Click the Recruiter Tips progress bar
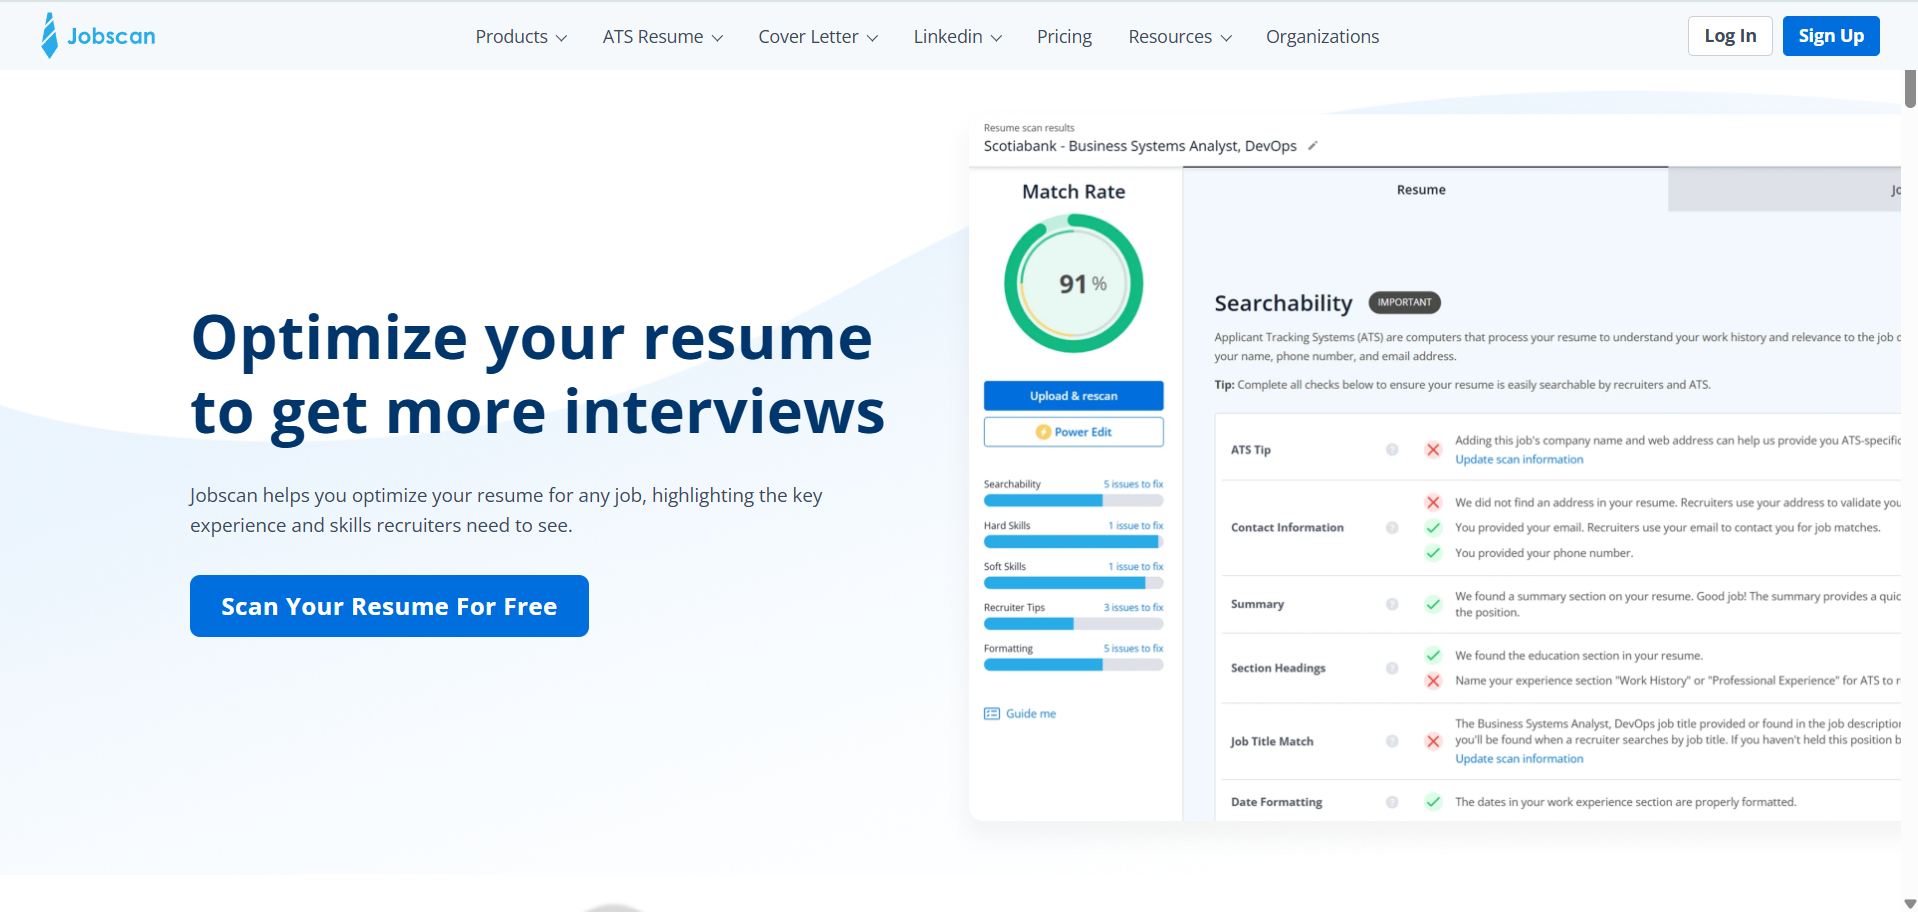Image resolution: width=1918 pixels, height=912 pixels. pyautogui.click(x=1073, y=624)
